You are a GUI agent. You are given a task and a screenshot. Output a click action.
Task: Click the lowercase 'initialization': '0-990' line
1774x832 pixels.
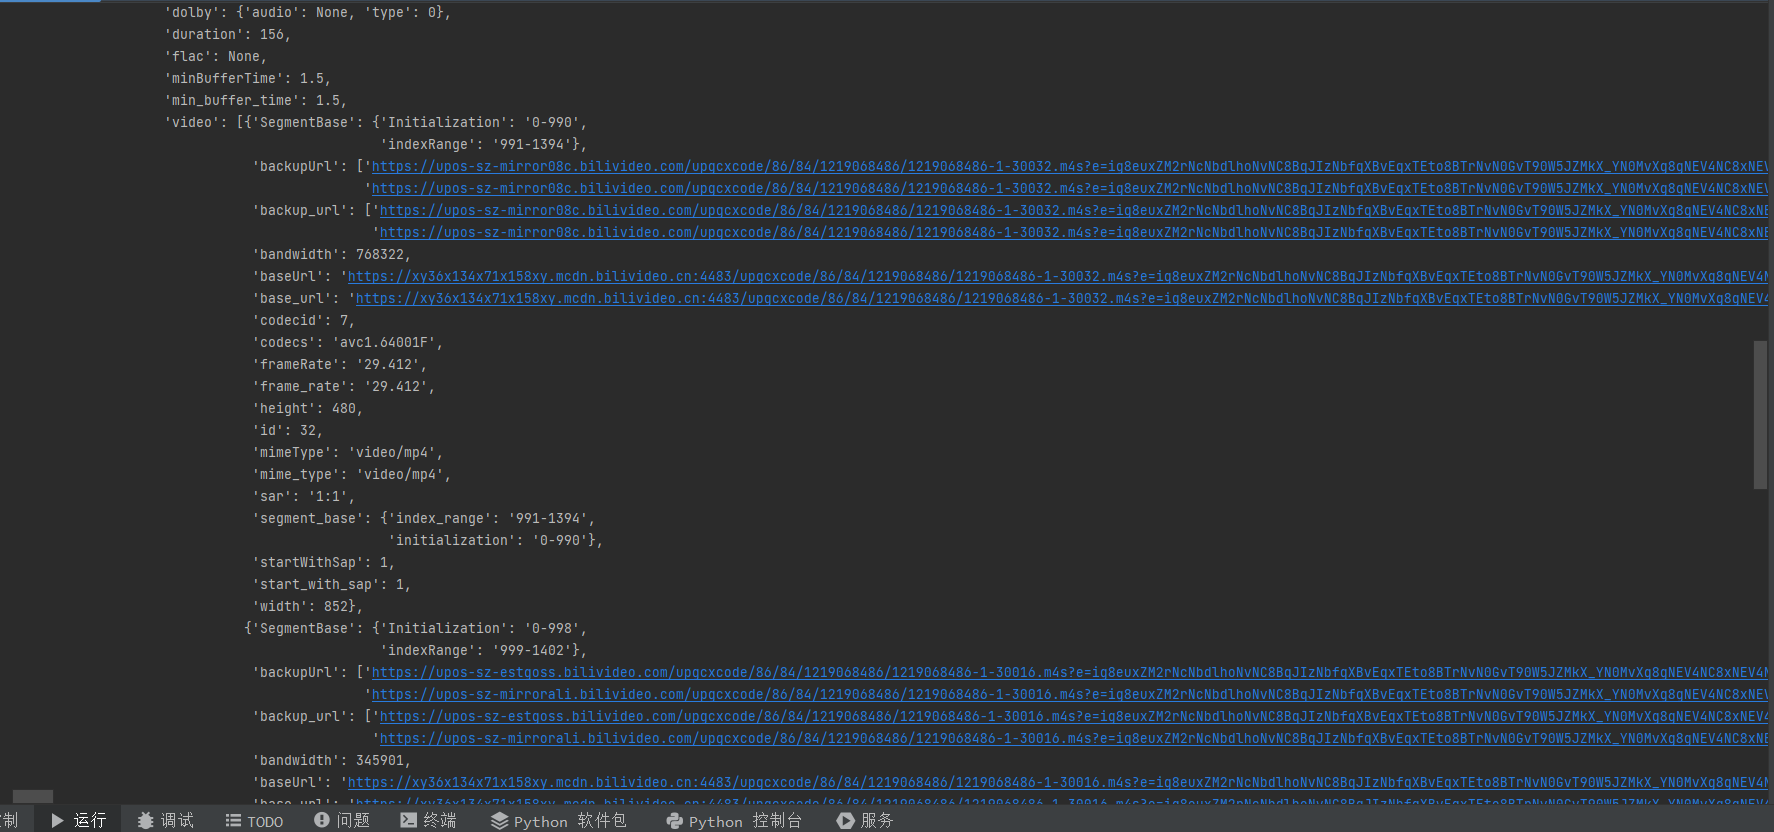click(496, 541)
